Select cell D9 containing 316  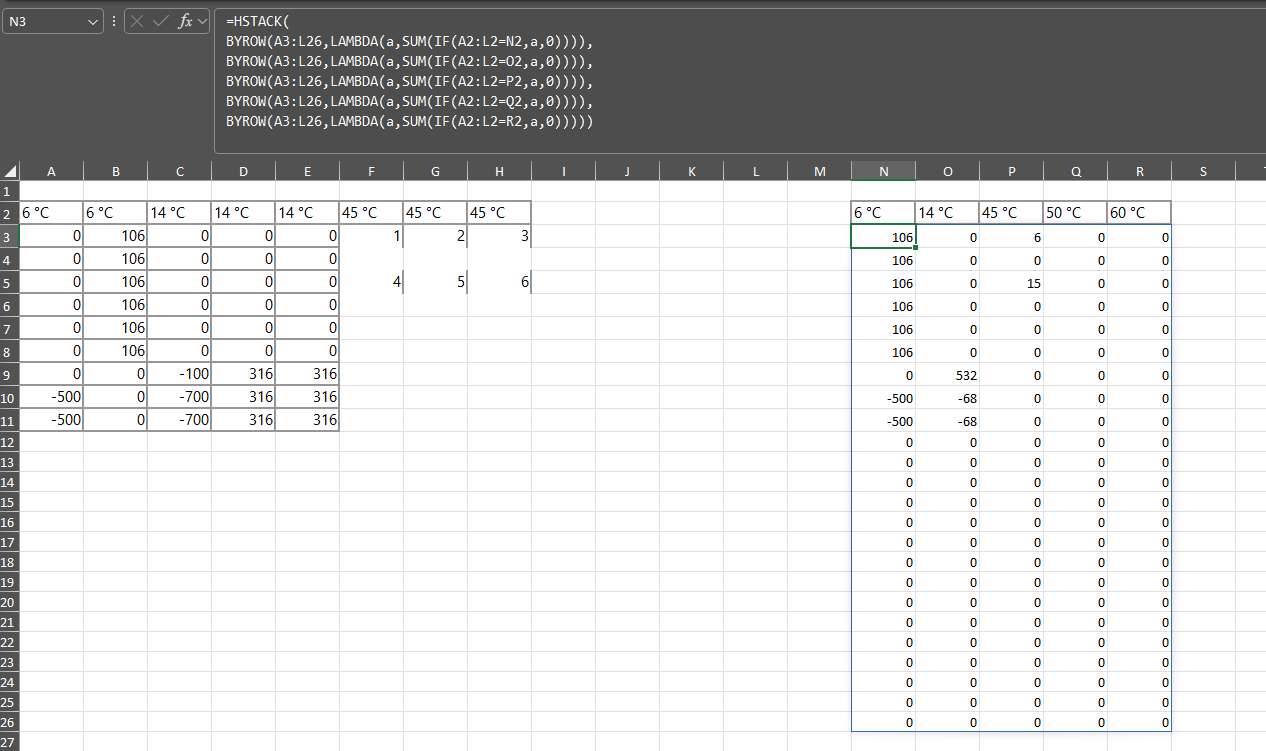(243, 374)
